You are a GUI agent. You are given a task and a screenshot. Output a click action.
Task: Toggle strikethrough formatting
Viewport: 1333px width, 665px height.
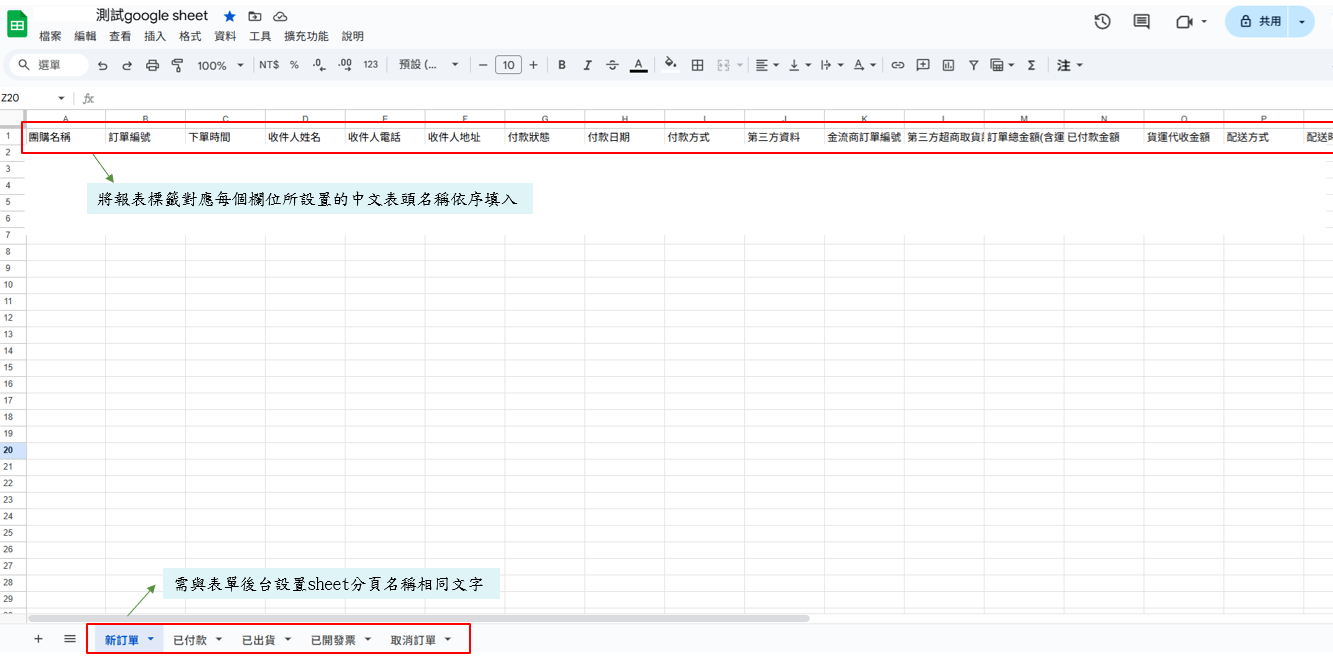(612, 65)
